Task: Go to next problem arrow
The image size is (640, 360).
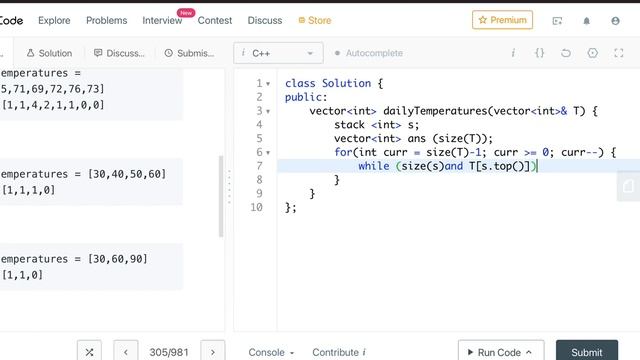Action: coord(212,351)
